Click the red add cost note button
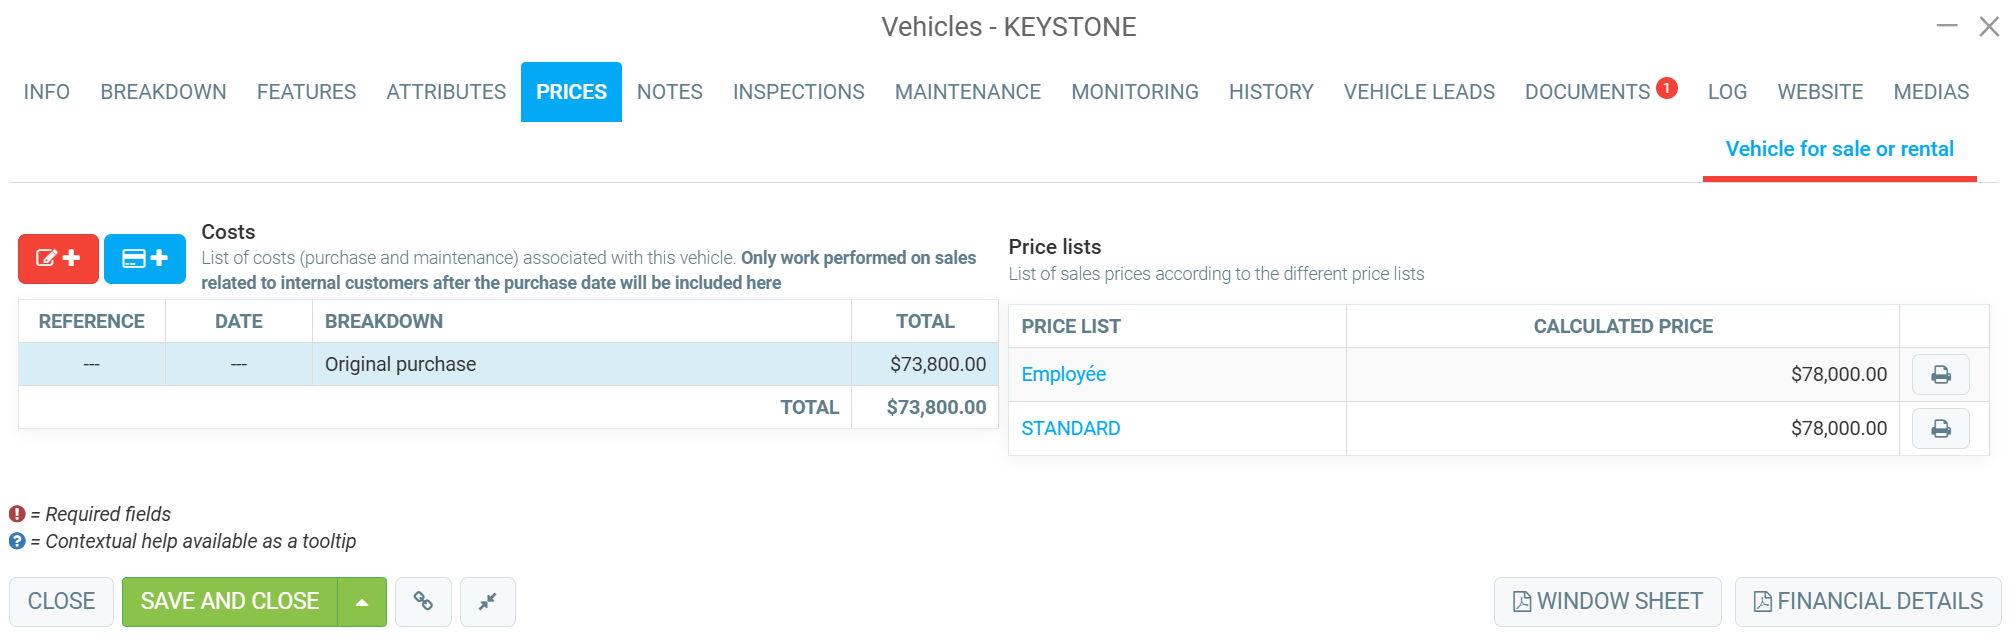 tap(58, 259)
